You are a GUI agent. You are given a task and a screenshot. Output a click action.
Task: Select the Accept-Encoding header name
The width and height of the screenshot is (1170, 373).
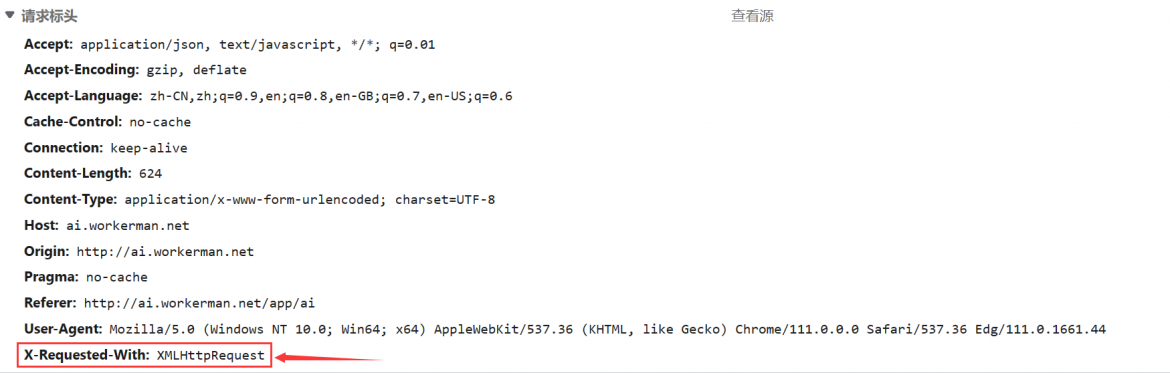pyautogui.click(x=81, y=70)
